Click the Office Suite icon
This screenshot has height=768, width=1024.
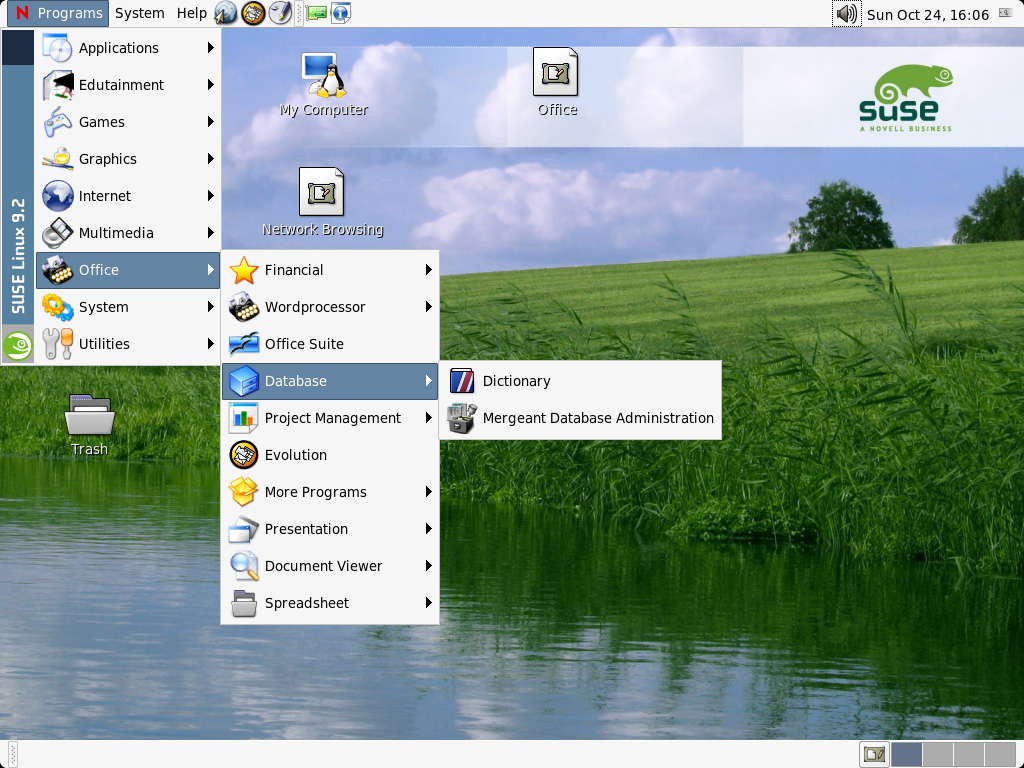pyautogui.click(x=244, y=344)
